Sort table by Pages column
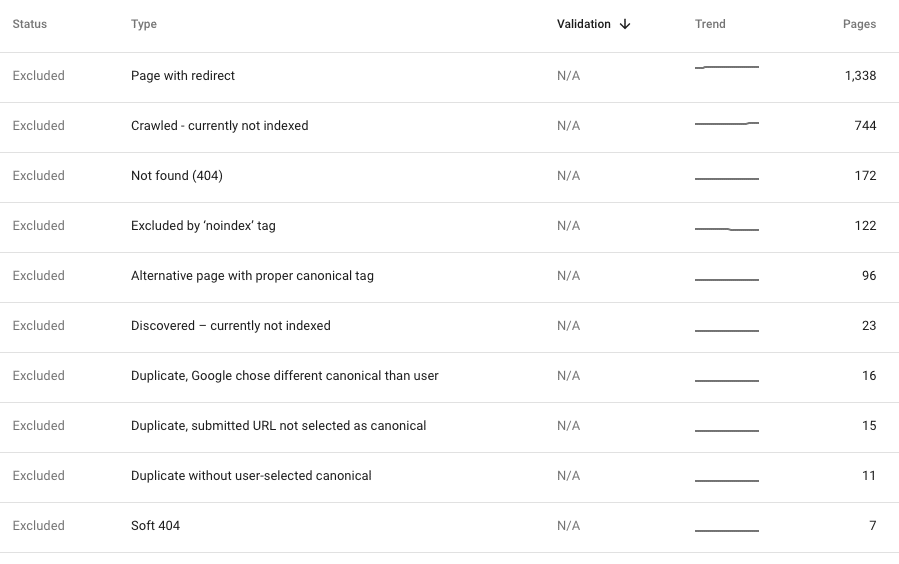 point(859,24)
